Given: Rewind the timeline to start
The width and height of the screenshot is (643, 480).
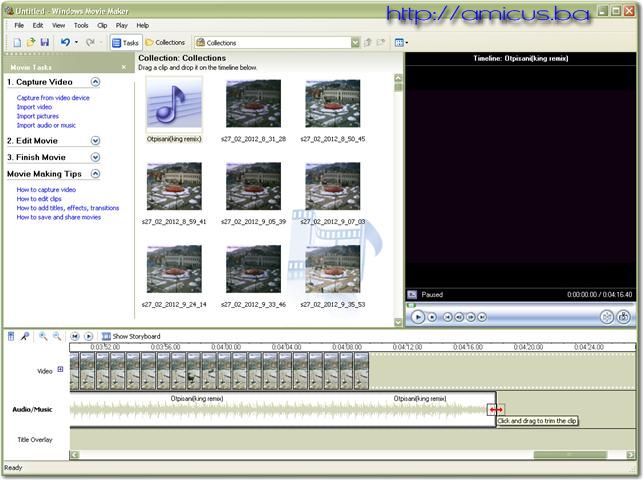Looking at the screenshot, I should (75, 336).
